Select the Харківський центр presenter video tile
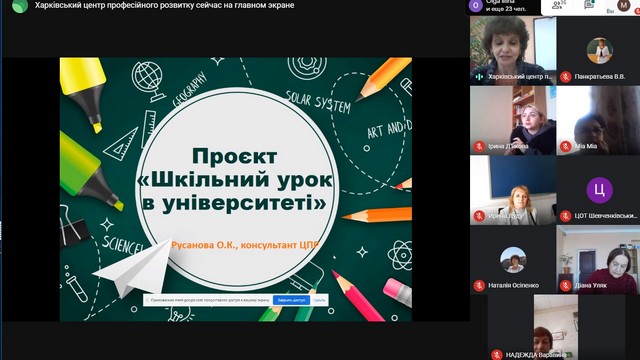 (x=513, y=51)
